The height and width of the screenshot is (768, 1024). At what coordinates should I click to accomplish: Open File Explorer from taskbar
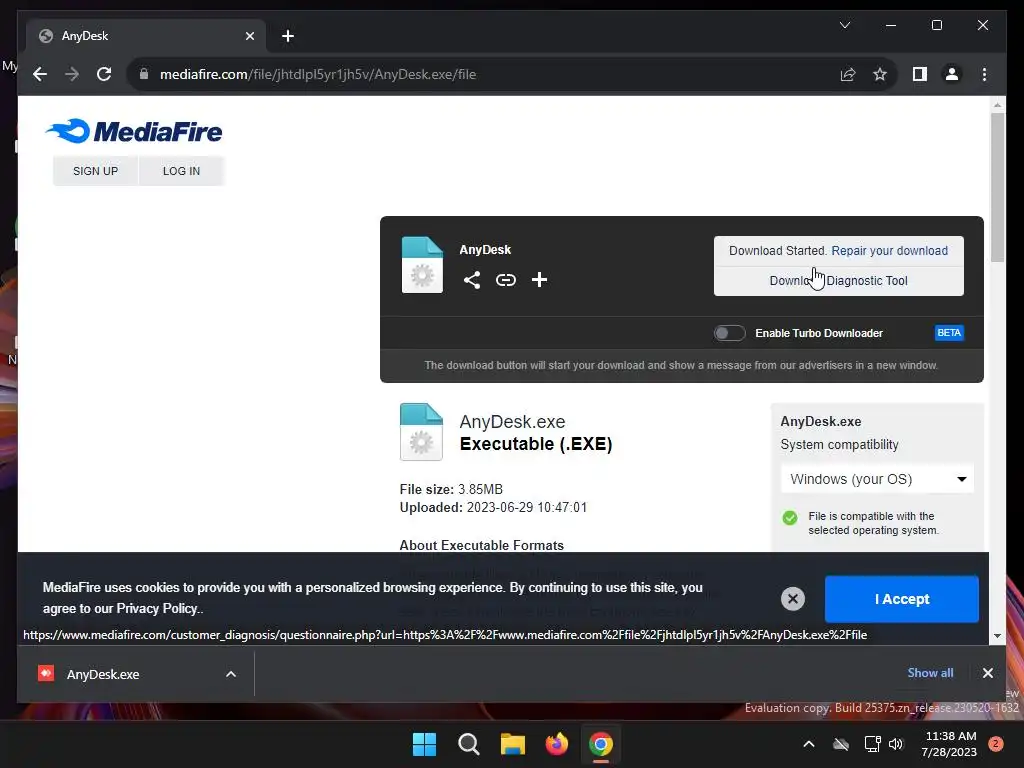pos(513,744)
